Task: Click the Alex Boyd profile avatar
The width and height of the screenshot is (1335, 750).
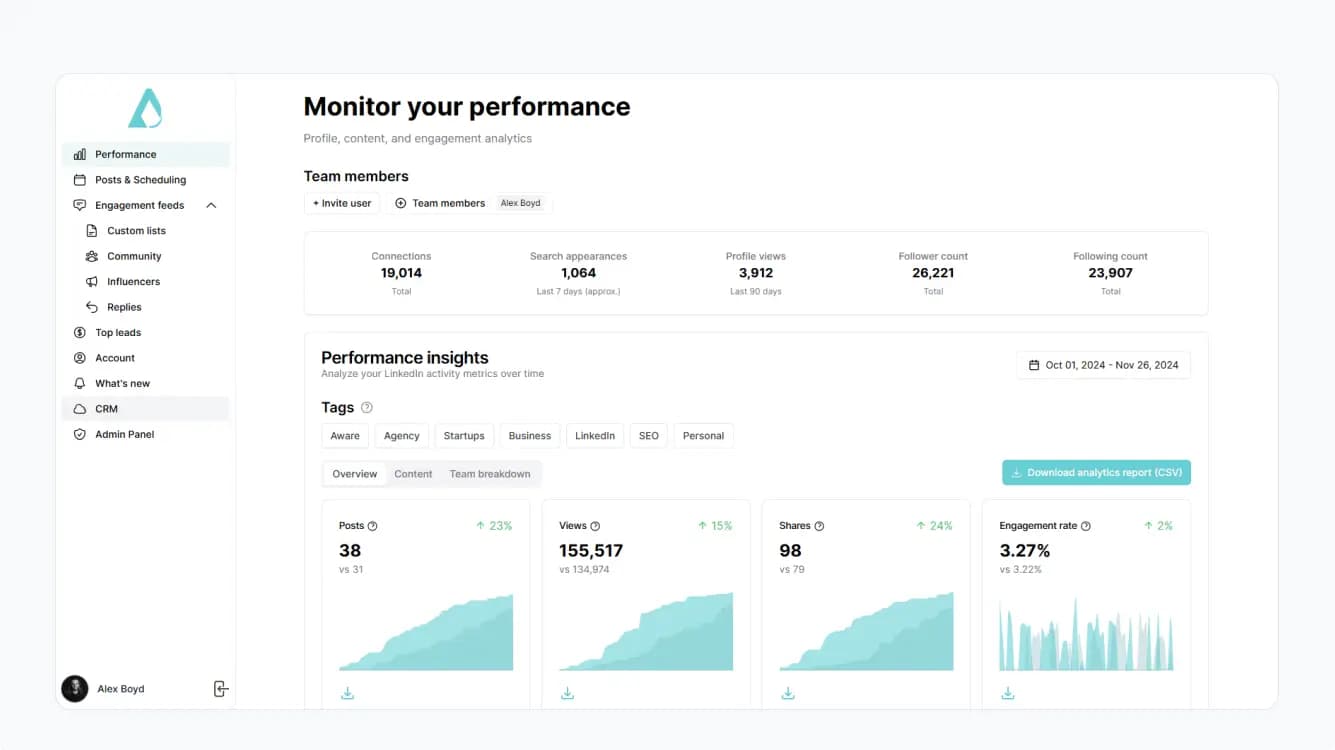Action: point(75,689)
